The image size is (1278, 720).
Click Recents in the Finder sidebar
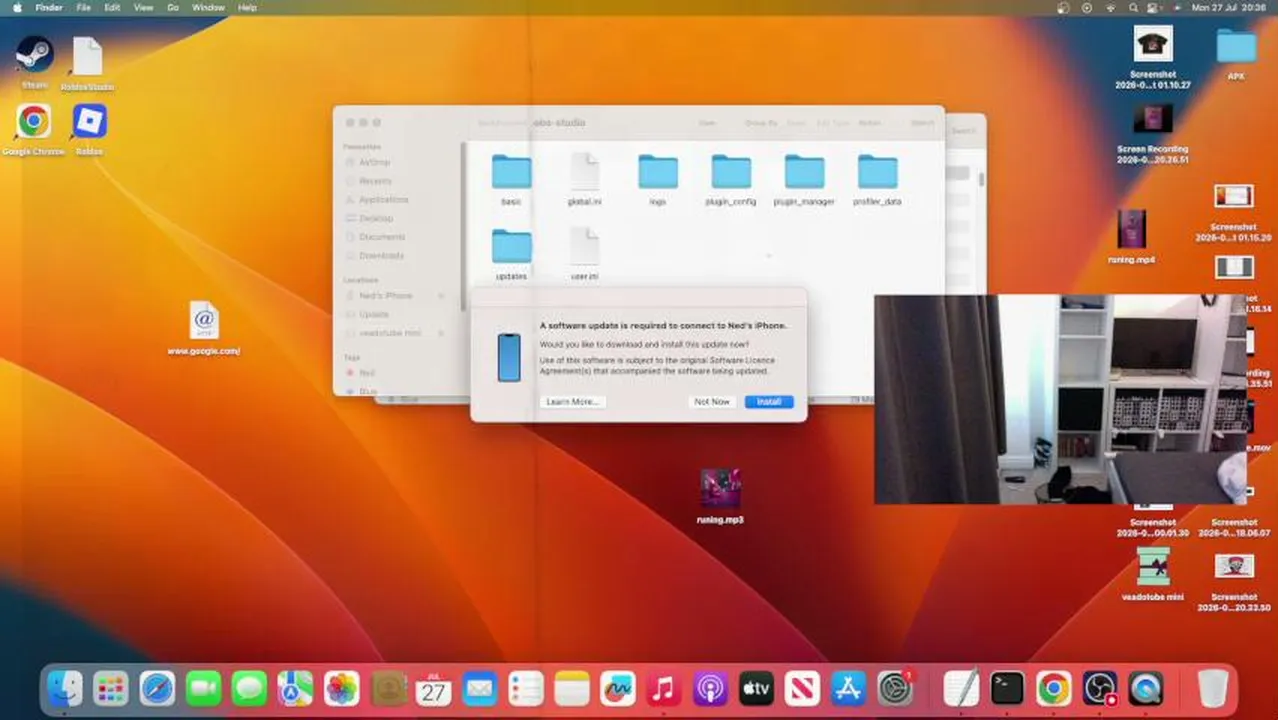pyautogui.click(x=375, y=181)
